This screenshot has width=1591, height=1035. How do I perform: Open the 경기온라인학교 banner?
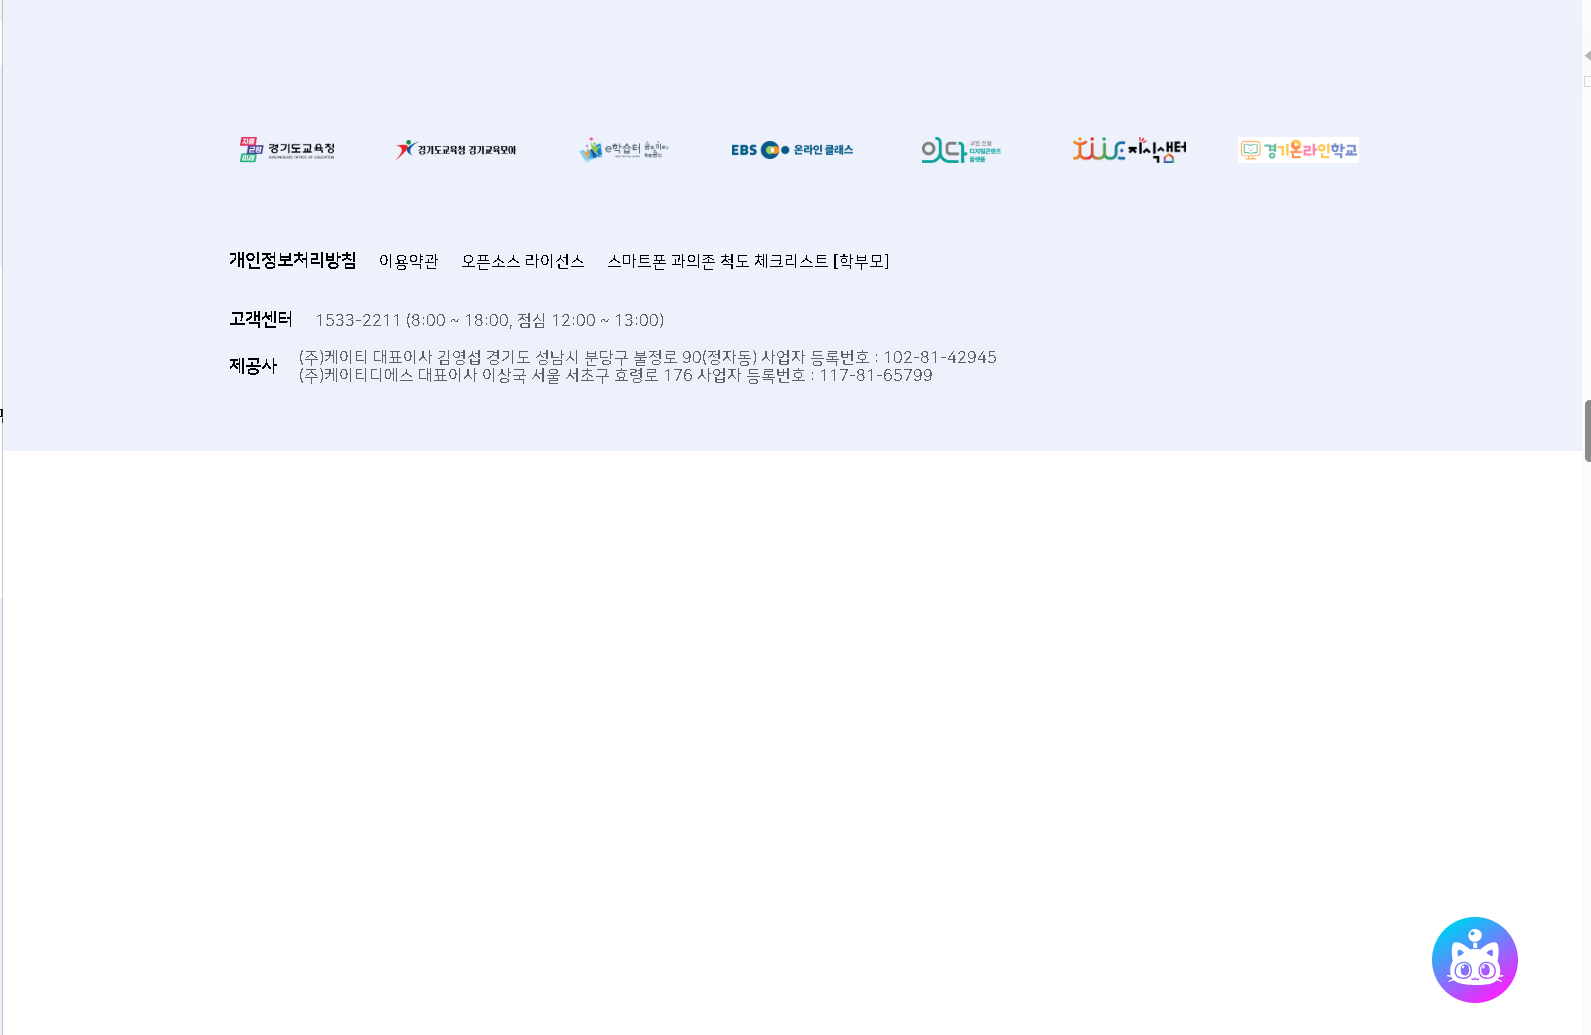click(1298, 150)
